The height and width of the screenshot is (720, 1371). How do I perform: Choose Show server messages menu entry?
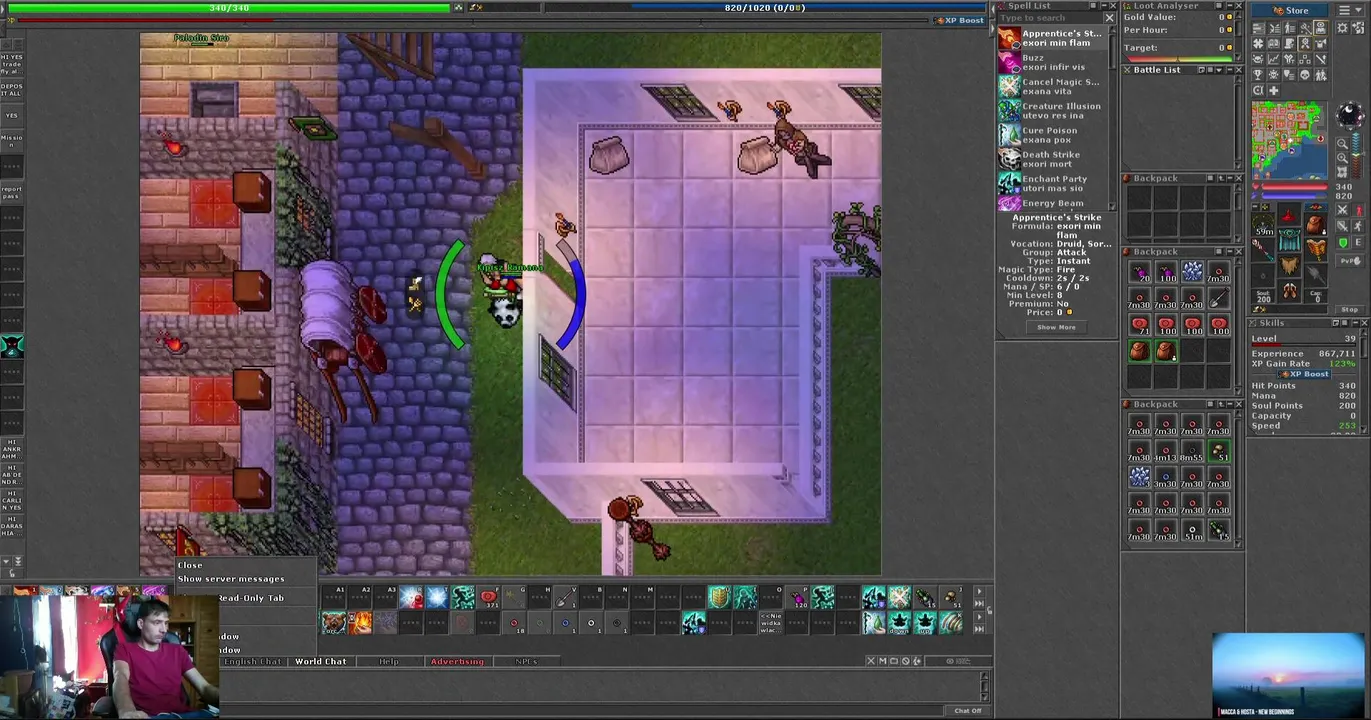[x=231, y=579]
